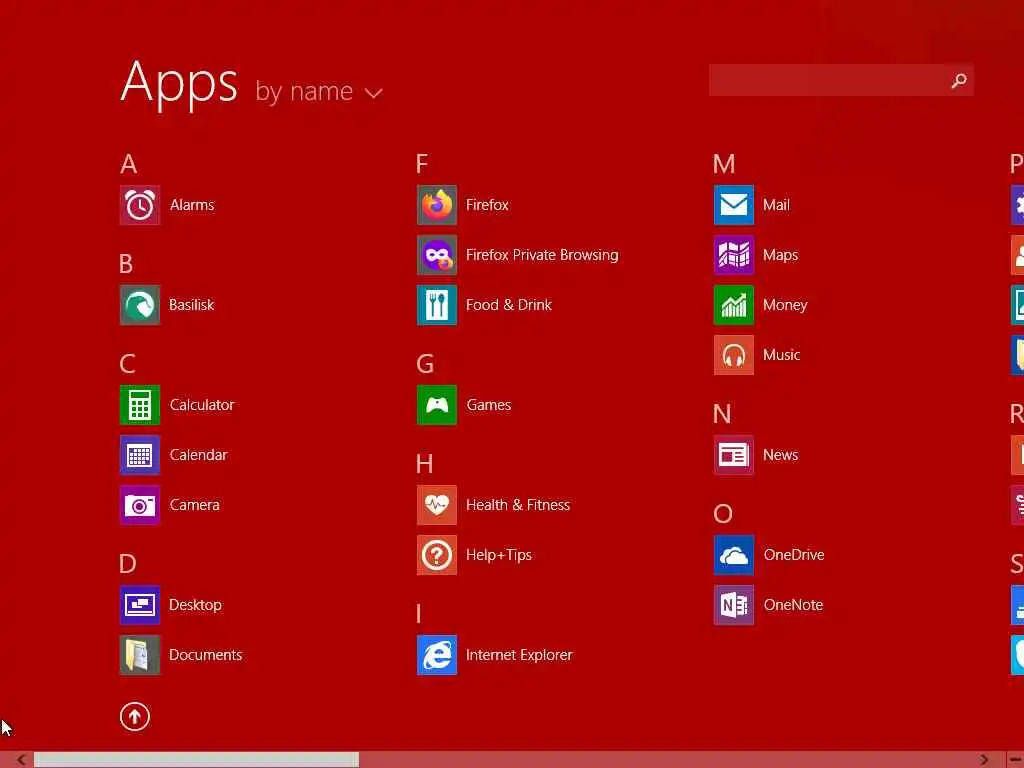Click the 'Apps' page heading
Screen dimensions: 1024x768
(179, 85)
